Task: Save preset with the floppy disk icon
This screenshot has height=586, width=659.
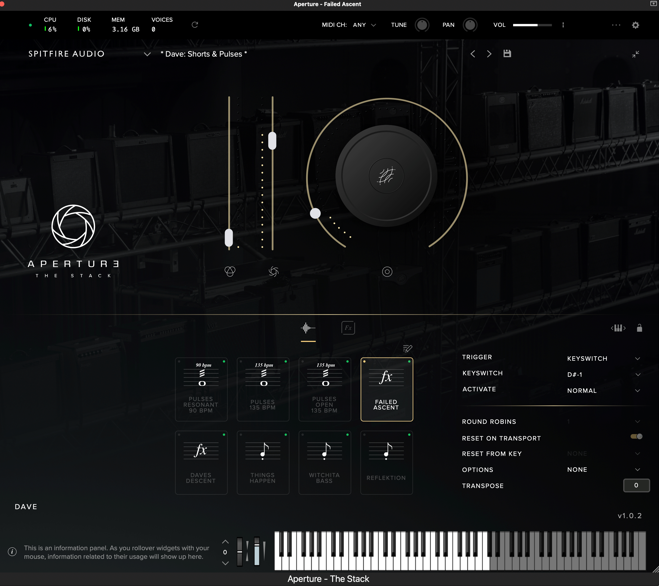Action: click(507, 54)
